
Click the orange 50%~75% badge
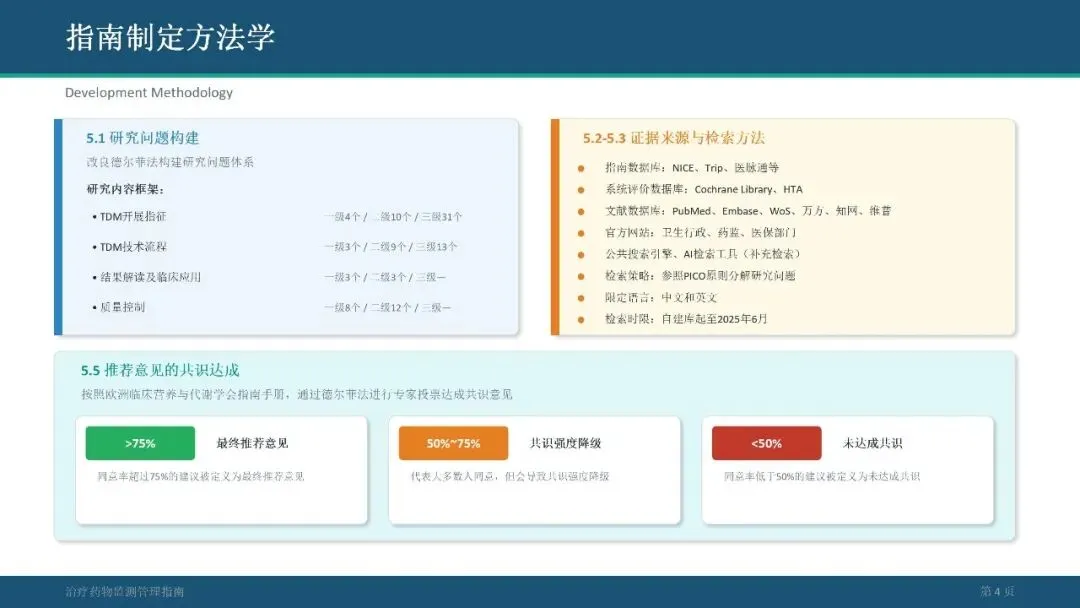pyautogui.click(x=453, y=443)
